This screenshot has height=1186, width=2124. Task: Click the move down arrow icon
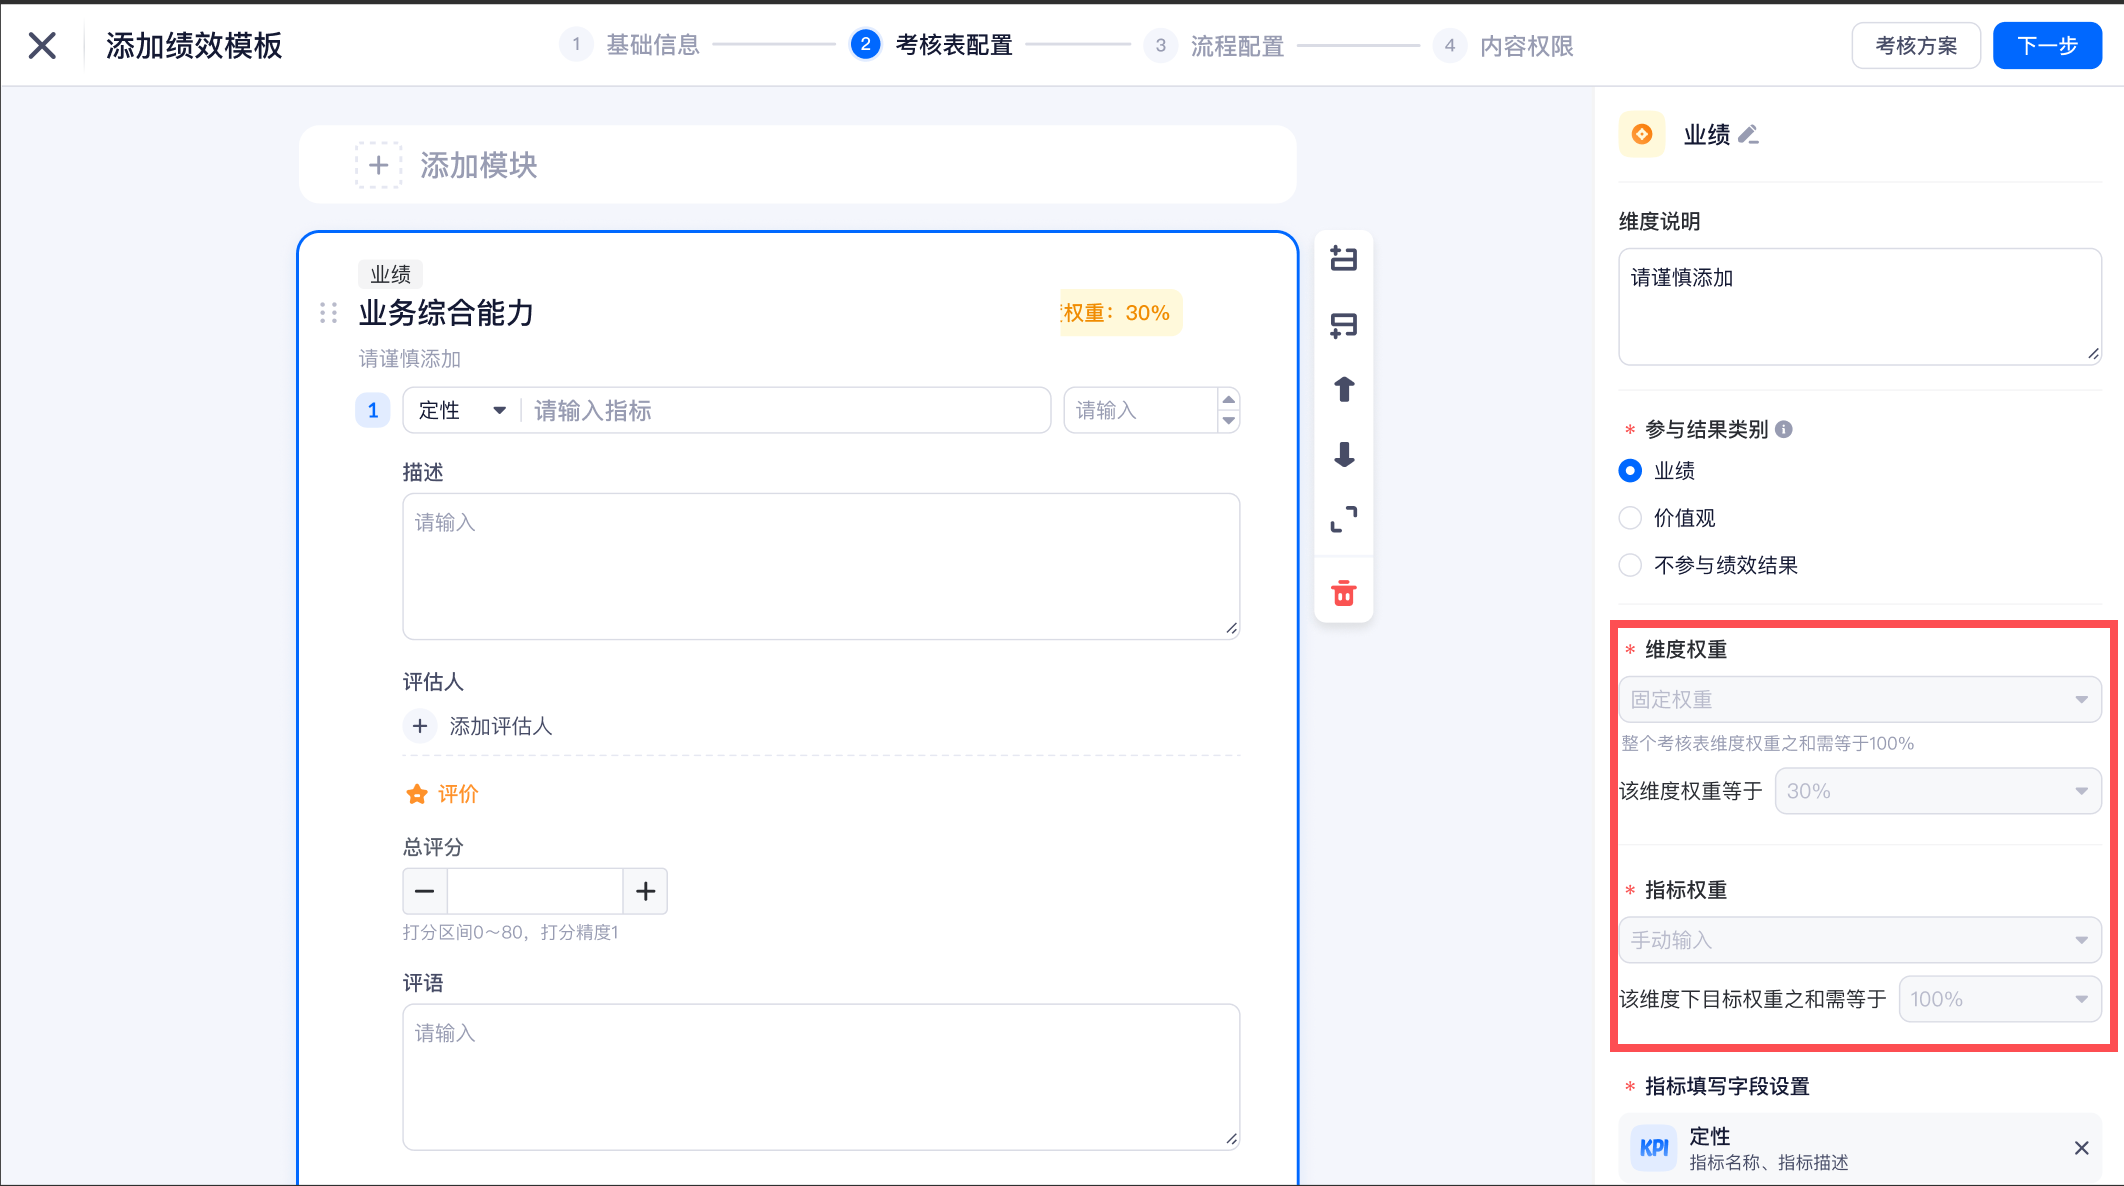click(x=1344, y=455)
